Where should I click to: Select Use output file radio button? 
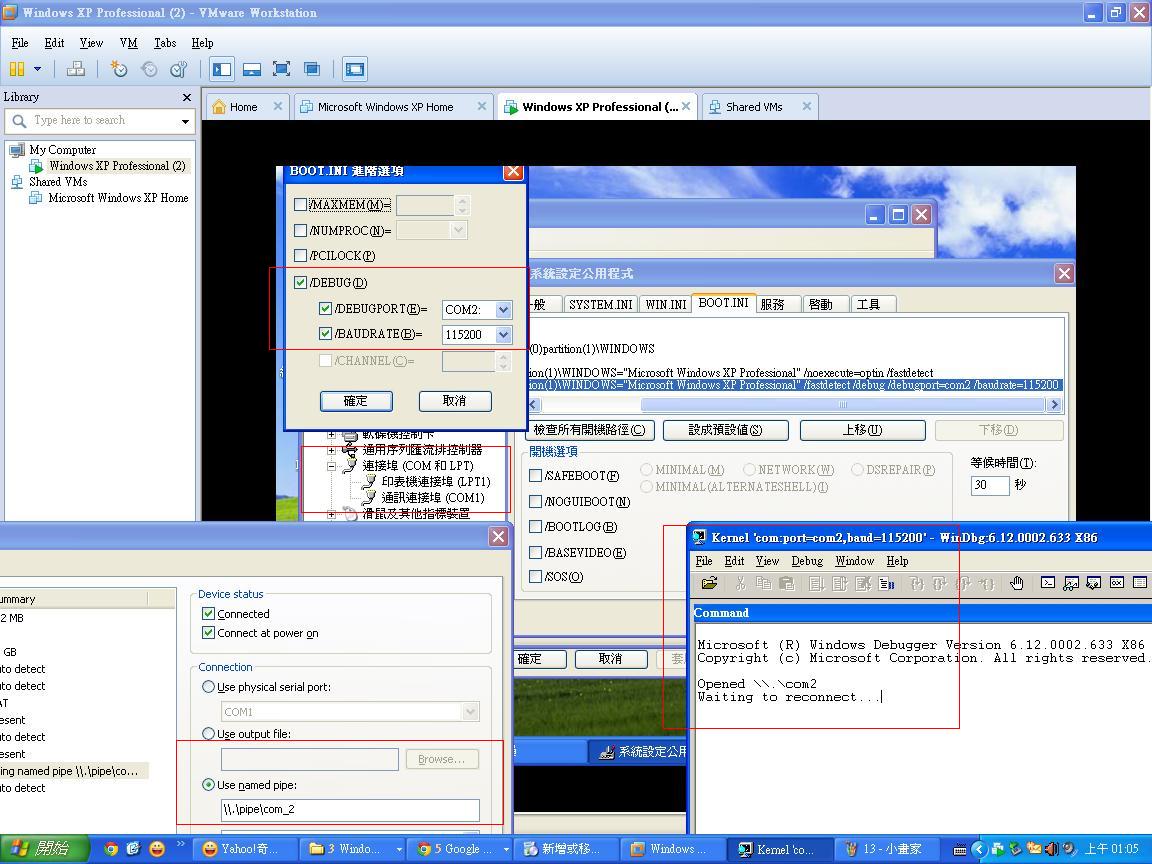208,734
